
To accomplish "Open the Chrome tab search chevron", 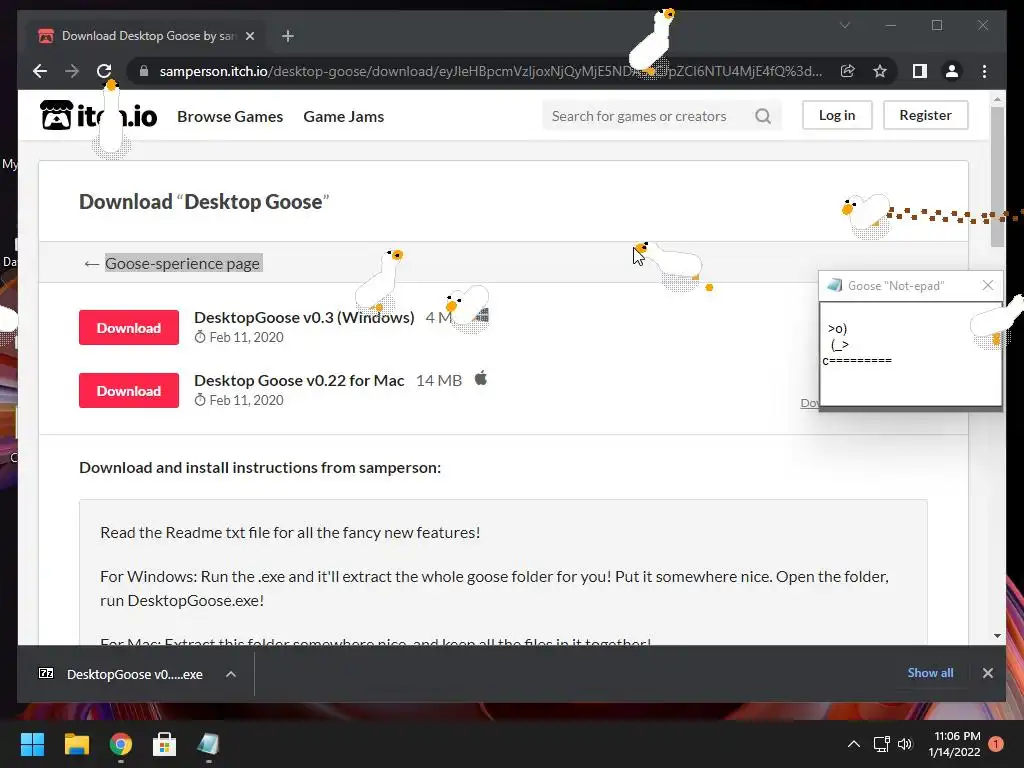I will click(845, 25).
